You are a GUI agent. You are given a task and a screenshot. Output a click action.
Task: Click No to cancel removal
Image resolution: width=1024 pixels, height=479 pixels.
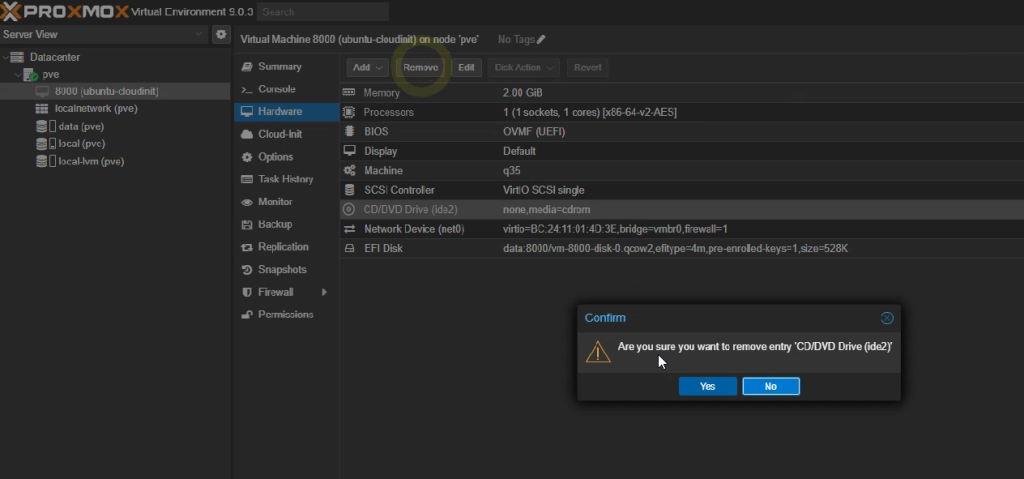(770, 386)
